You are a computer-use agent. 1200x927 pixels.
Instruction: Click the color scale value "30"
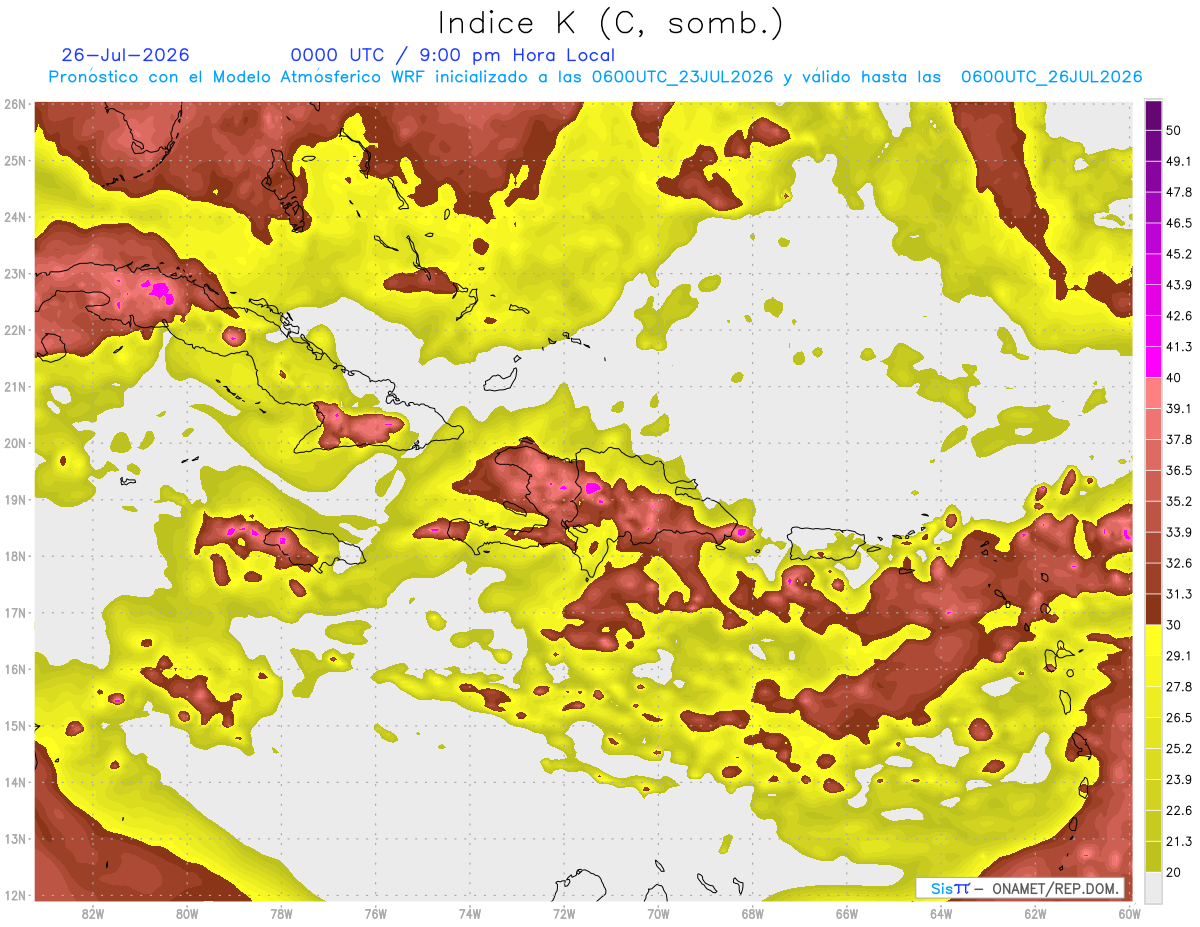[1174, 625]
